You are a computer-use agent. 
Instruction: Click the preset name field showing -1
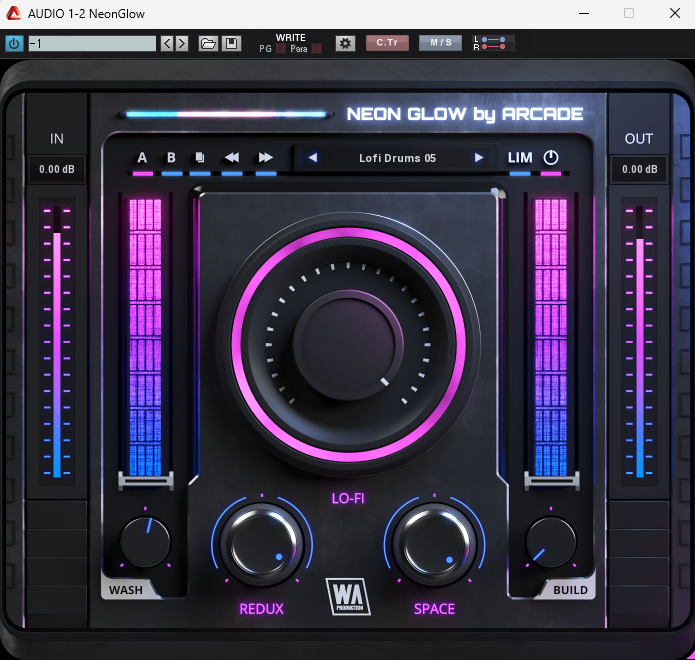[92, 43]
